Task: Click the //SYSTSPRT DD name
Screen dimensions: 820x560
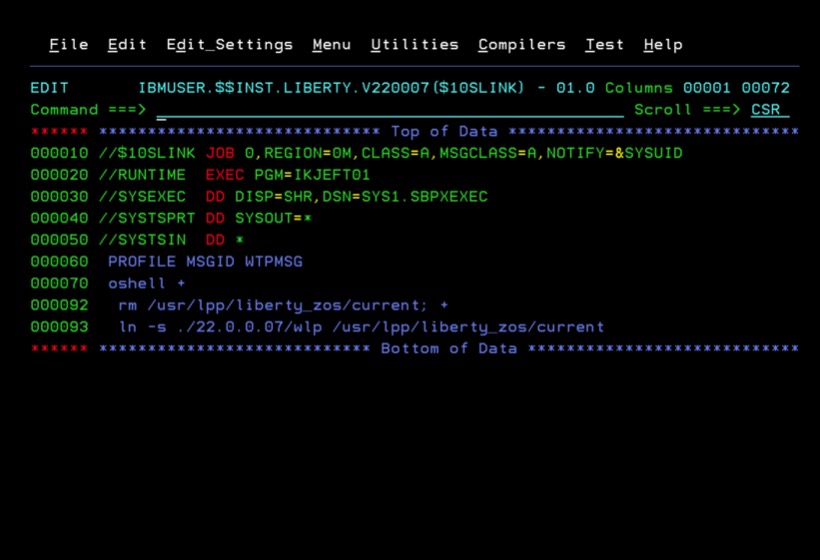Action: 147,219
